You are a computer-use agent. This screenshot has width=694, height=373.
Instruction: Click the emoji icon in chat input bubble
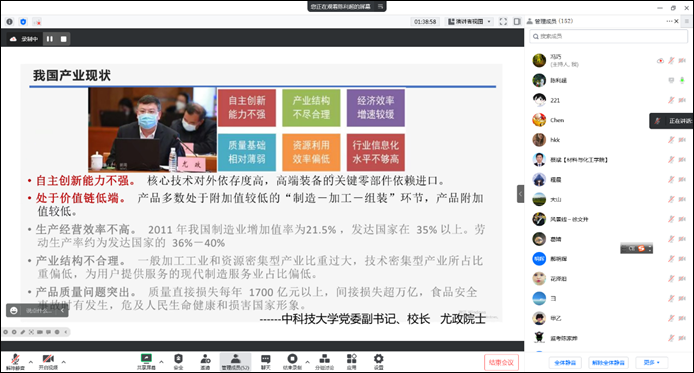pyautogui.click(x=14, y=311)
